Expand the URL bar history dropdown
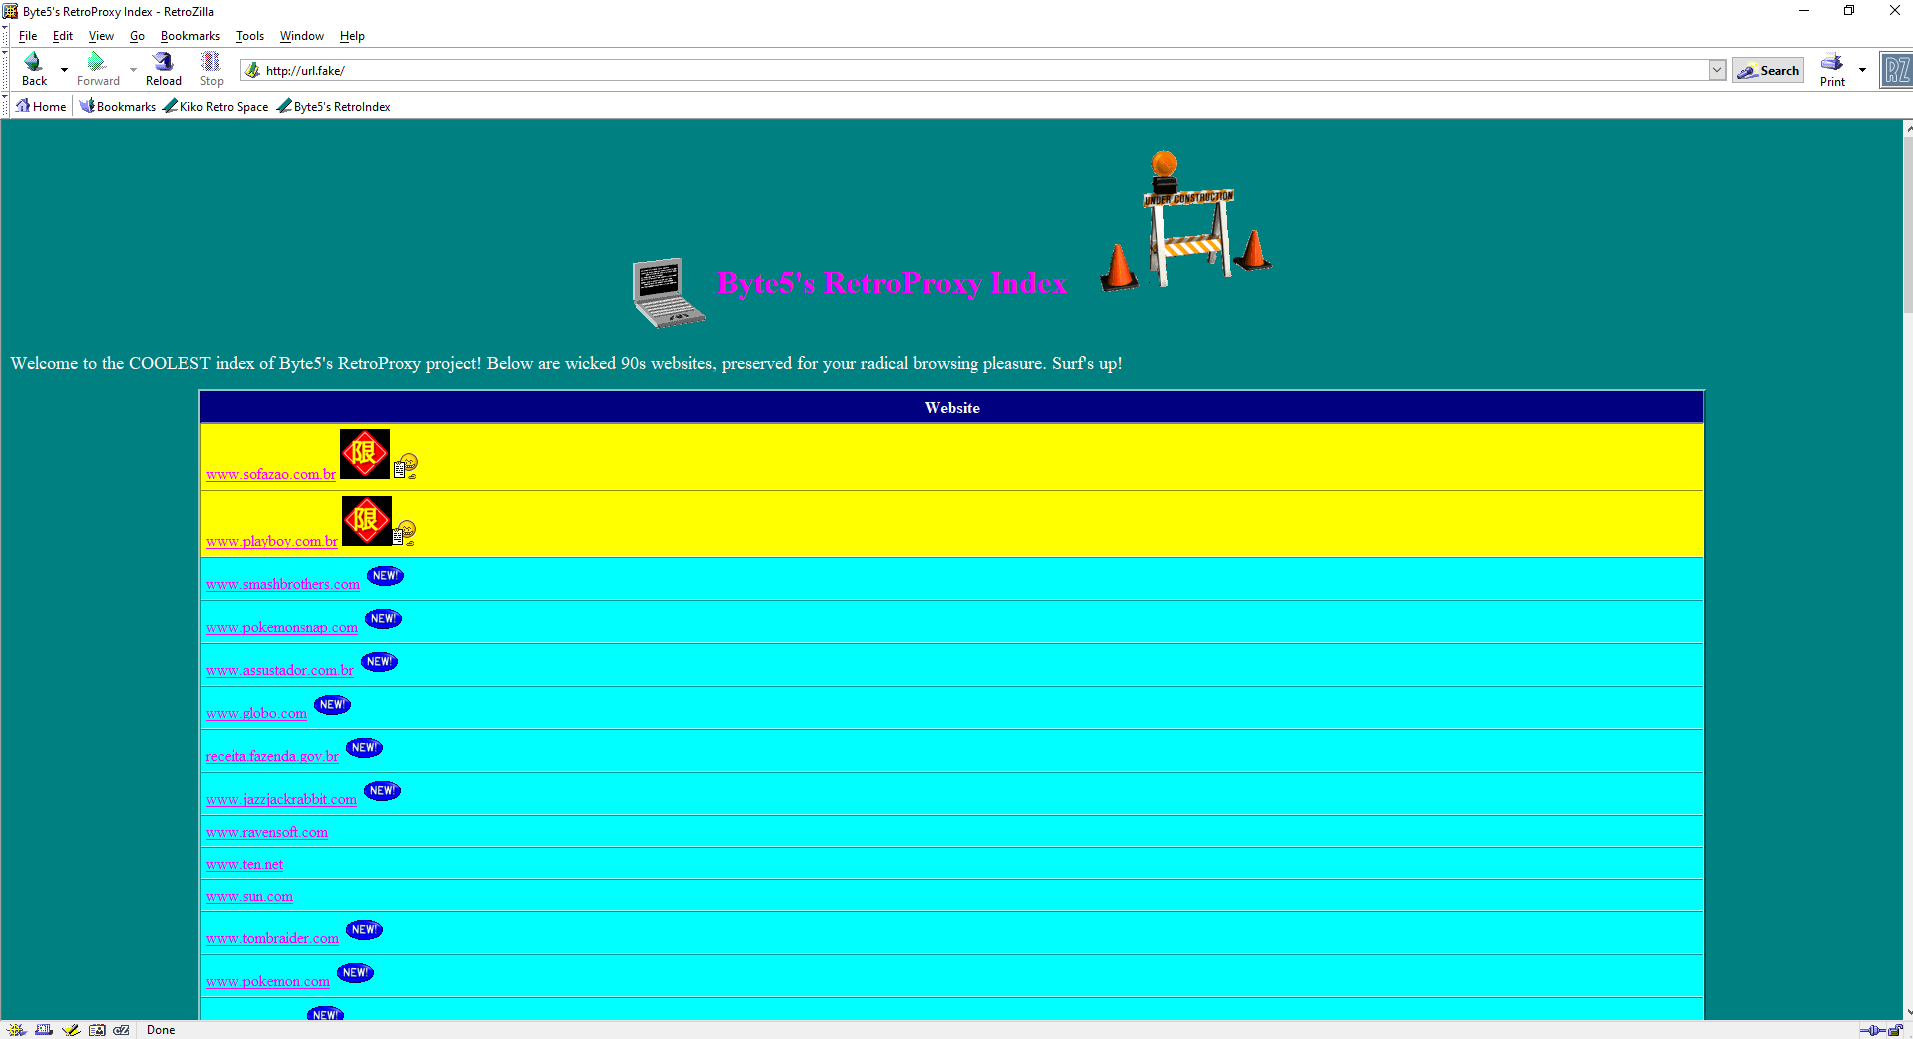The image size is (1913, 1039). tap(1717, 70)
